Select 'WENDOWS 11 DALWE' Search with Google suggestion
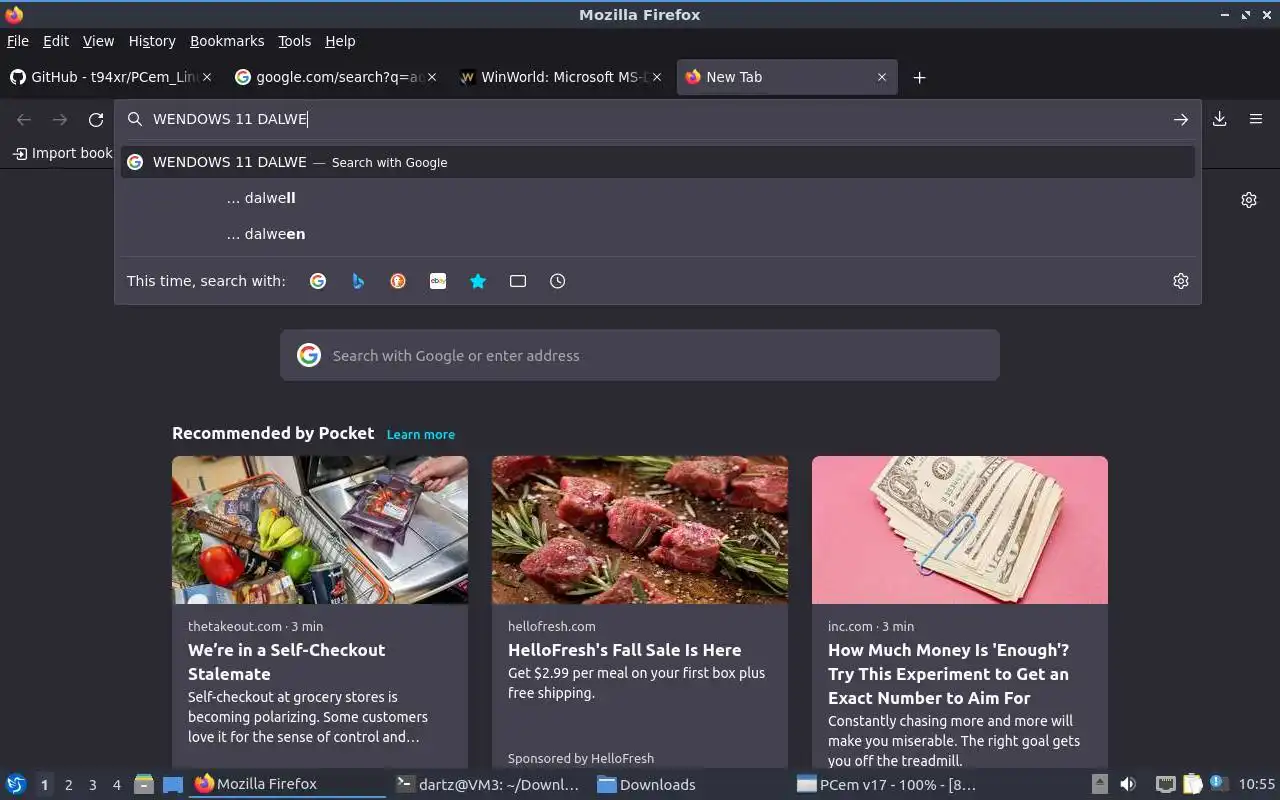The height and width of the screenshot is (800, 1280). (658, 162)
